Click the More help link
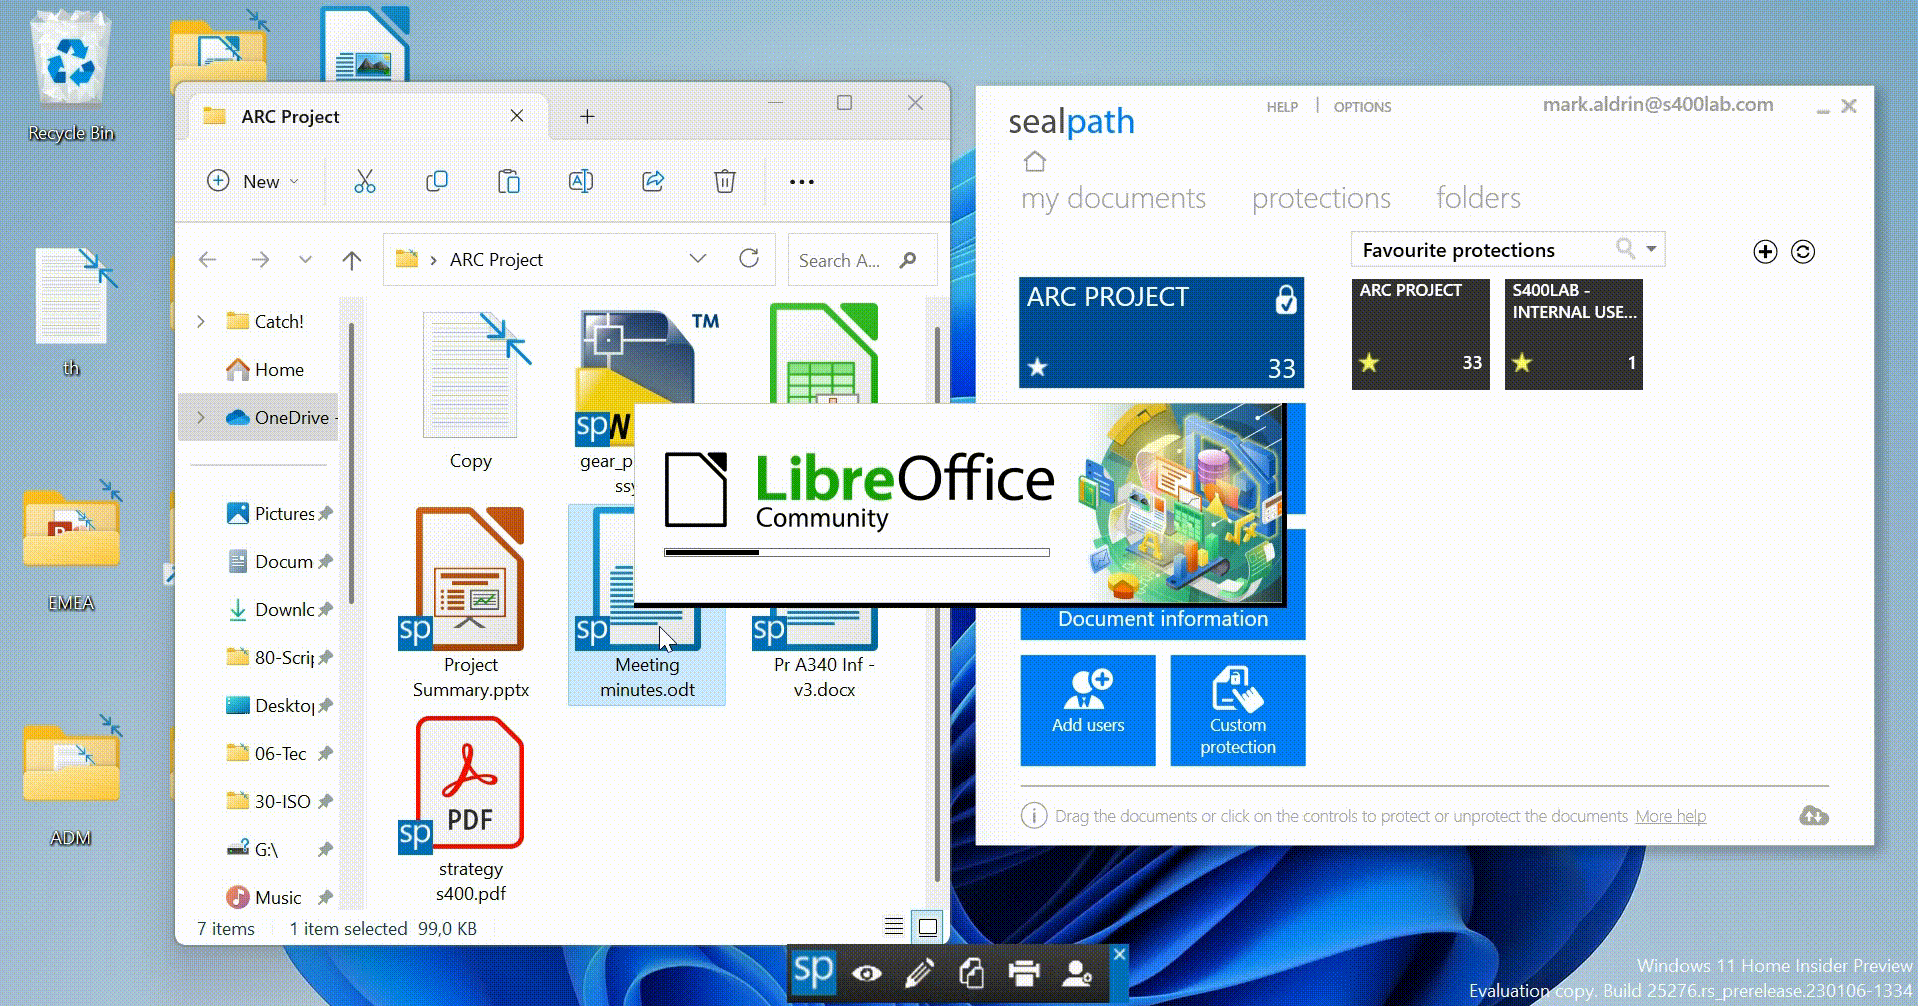This screenshot has height=1006, width=1918. (x=1668, y=816)
